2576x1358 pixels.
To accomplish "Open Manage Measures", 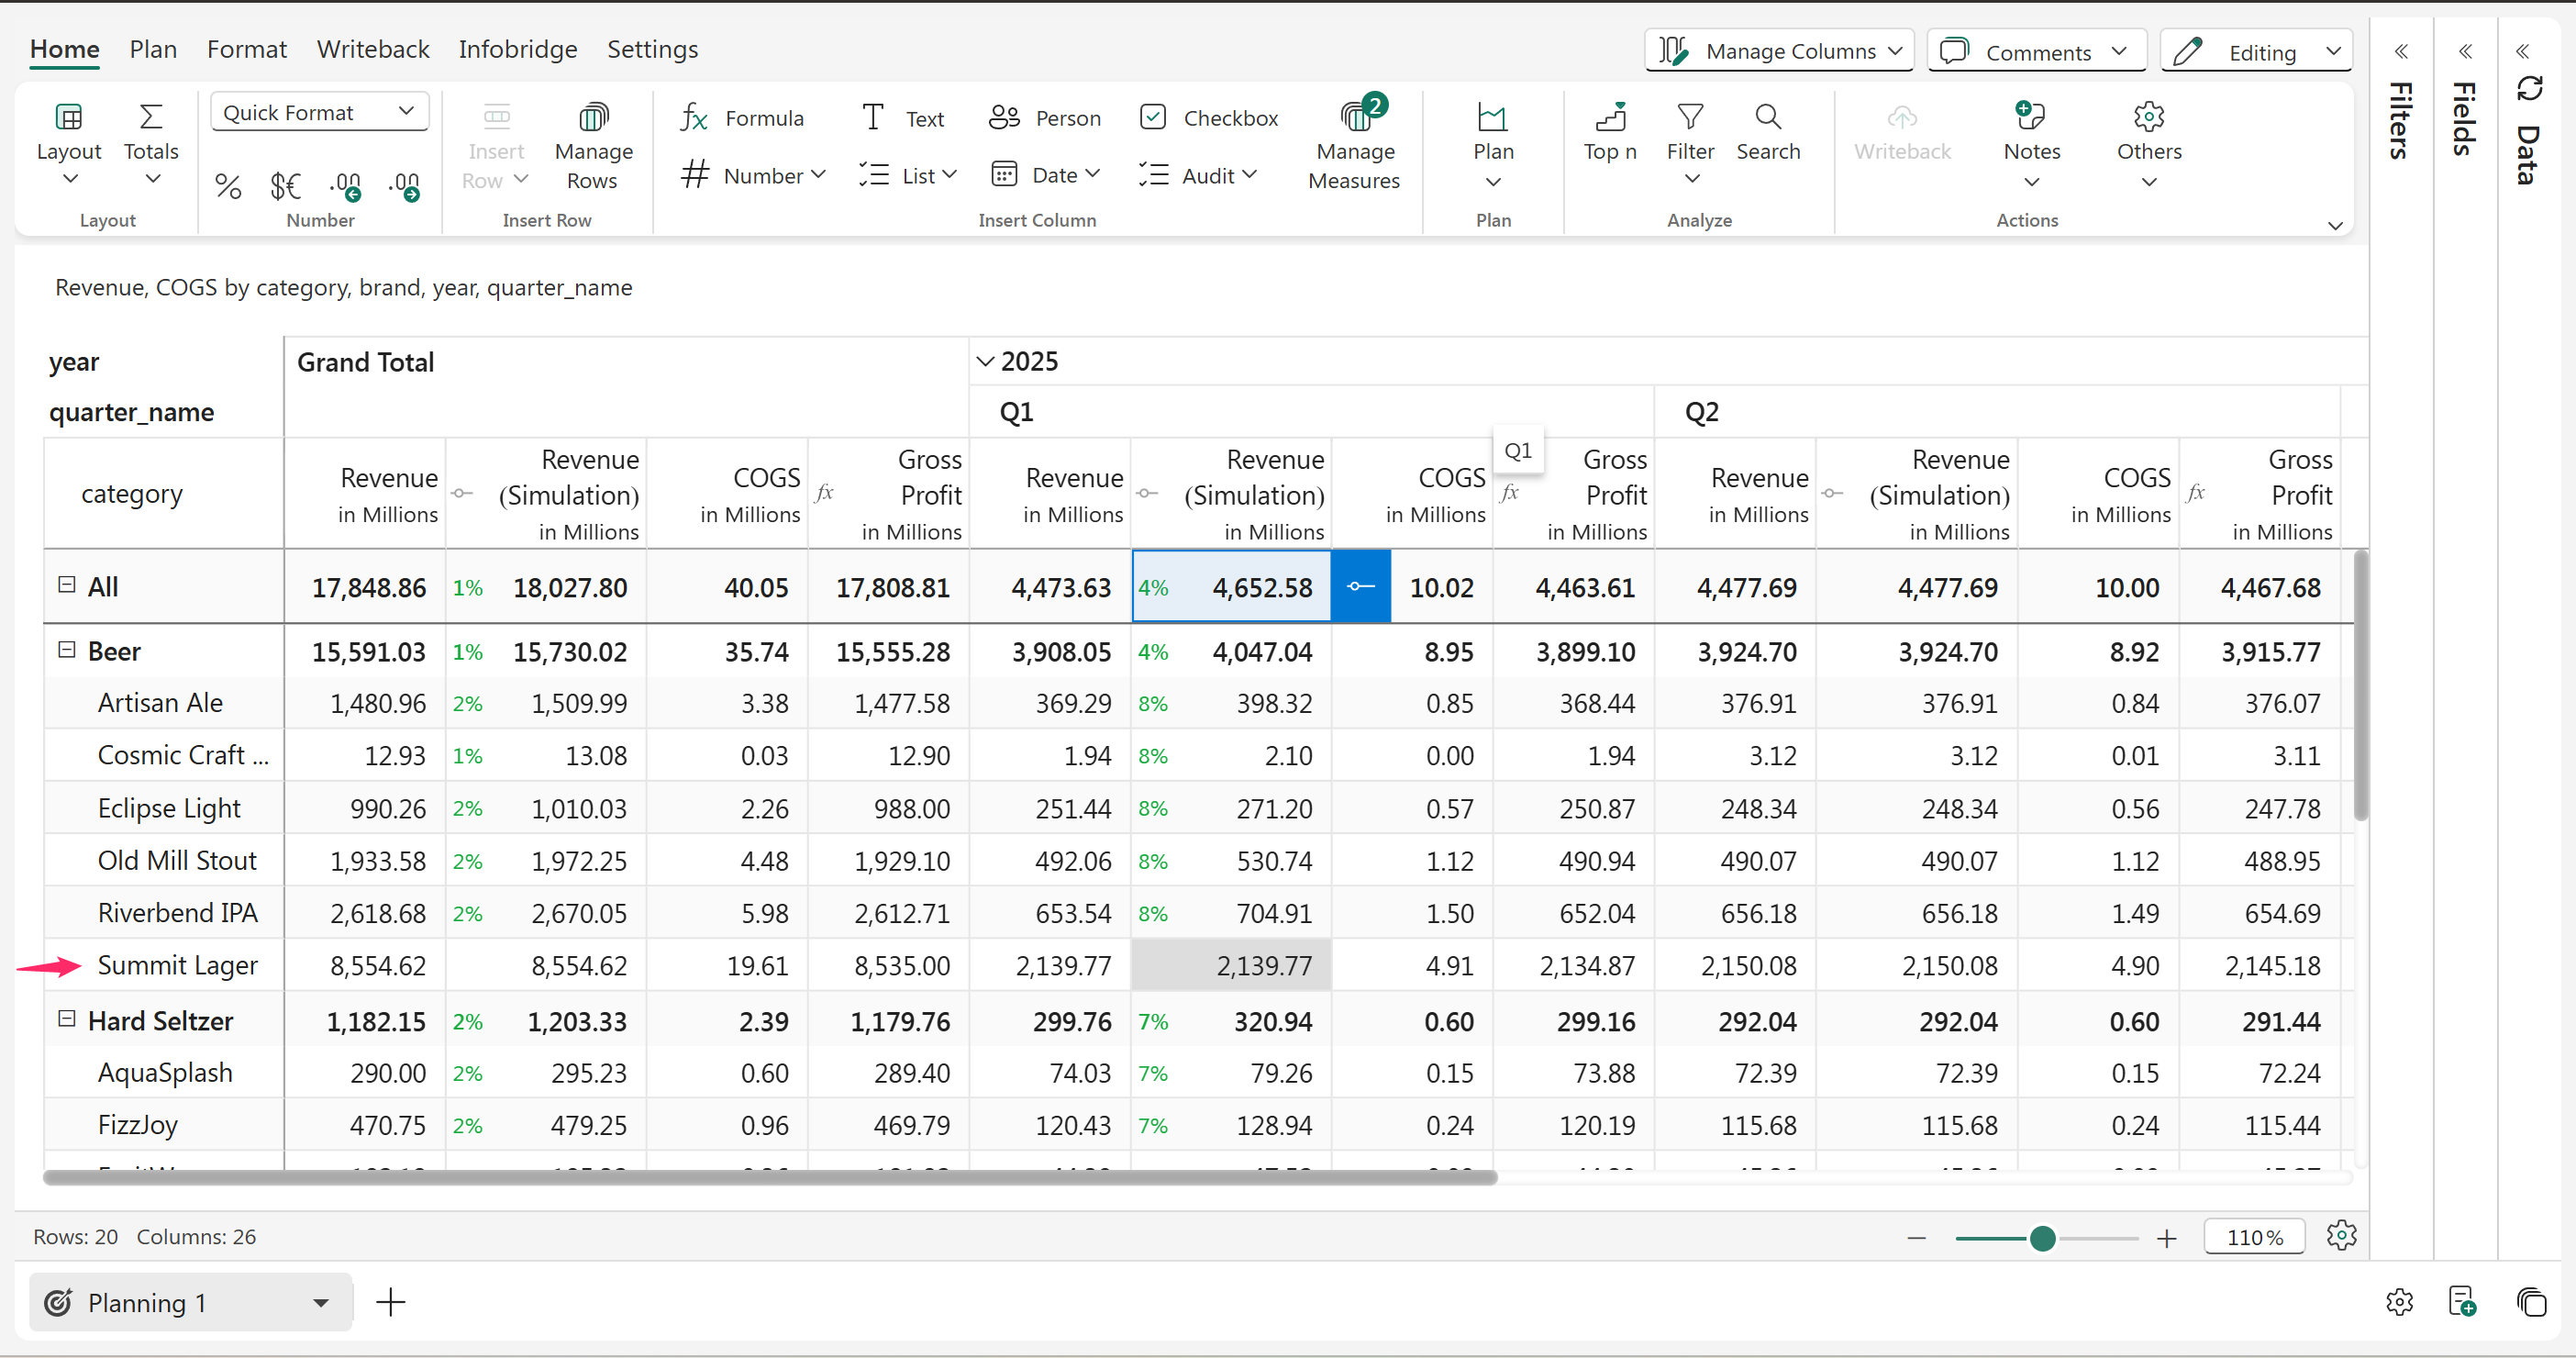I will point(1354,145).
